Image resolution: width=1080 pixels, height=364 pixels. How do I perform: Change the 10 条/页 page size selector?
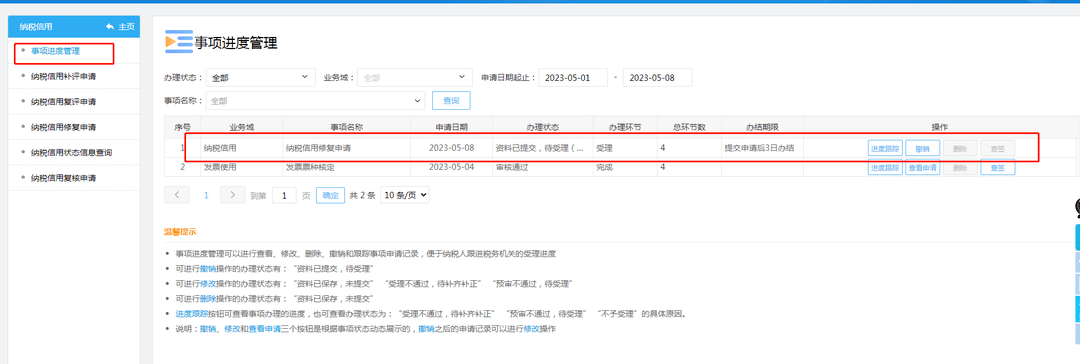404,195
